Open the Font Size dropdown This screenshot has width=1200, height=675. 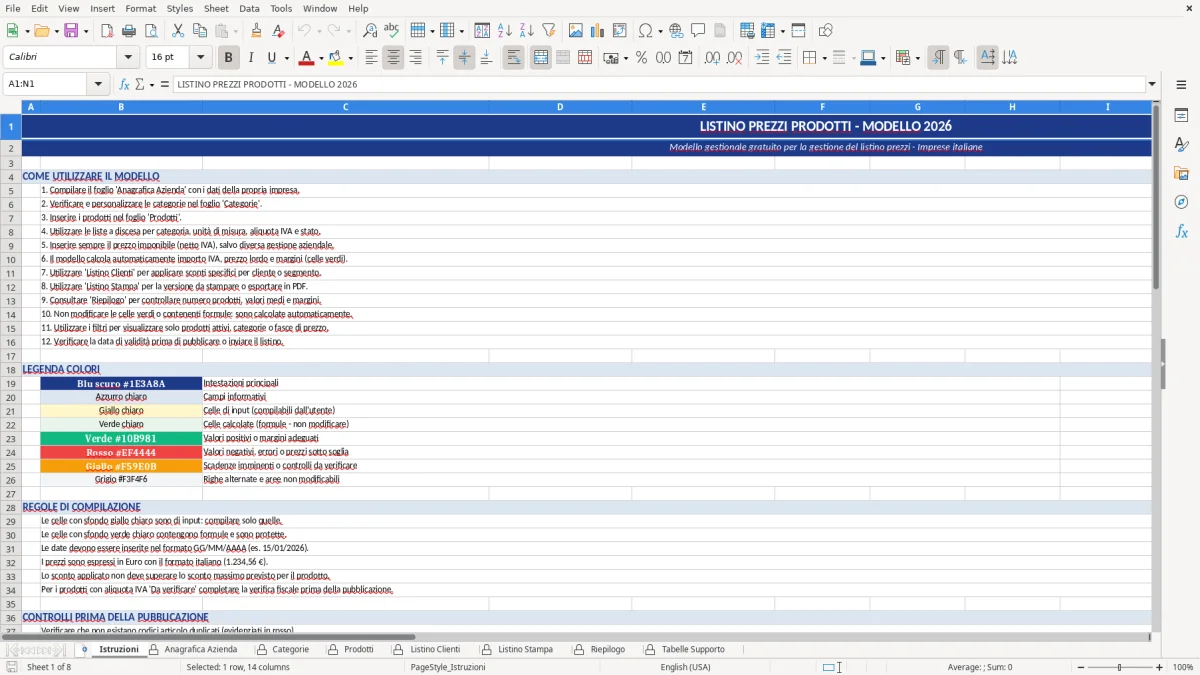coord(200,58)
